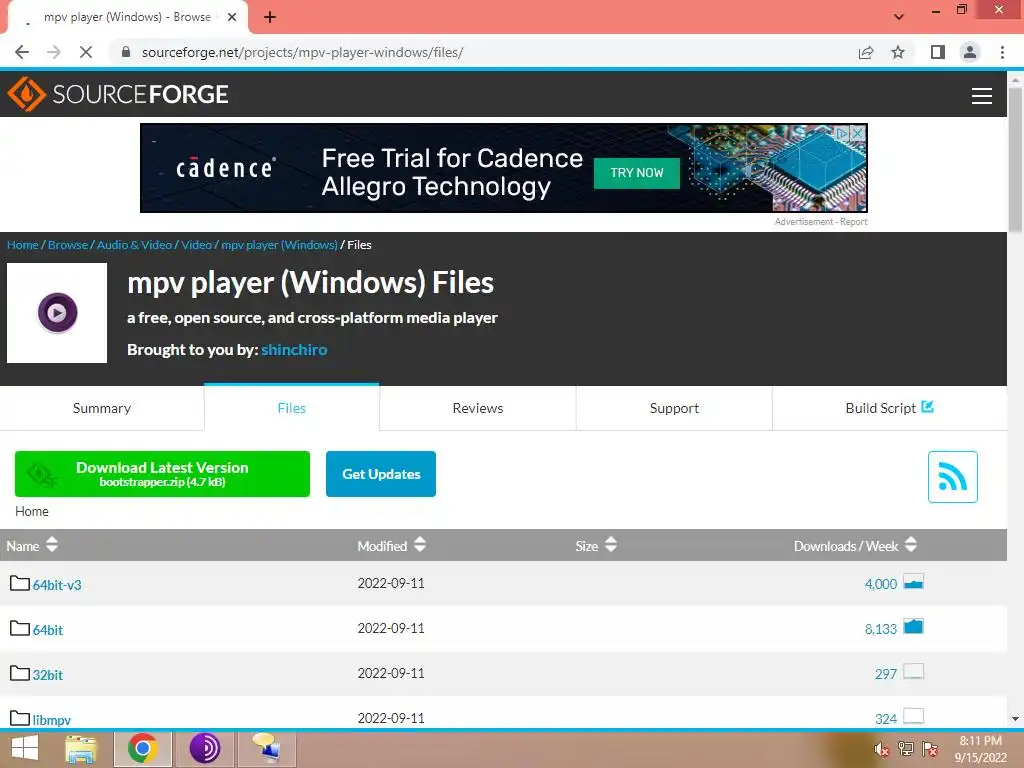Open Build Script external link icon
The image size is (1024, 768).
(x=927, y=407)
